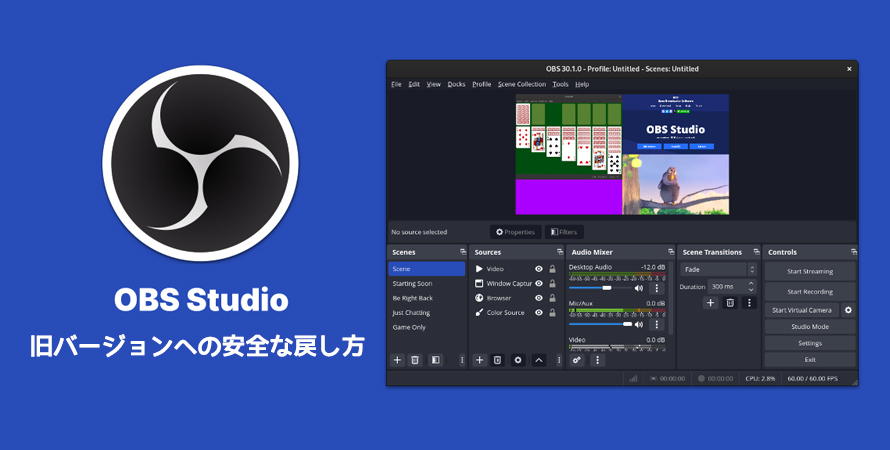Click Start Virtual Camera button

click(801, 310)
